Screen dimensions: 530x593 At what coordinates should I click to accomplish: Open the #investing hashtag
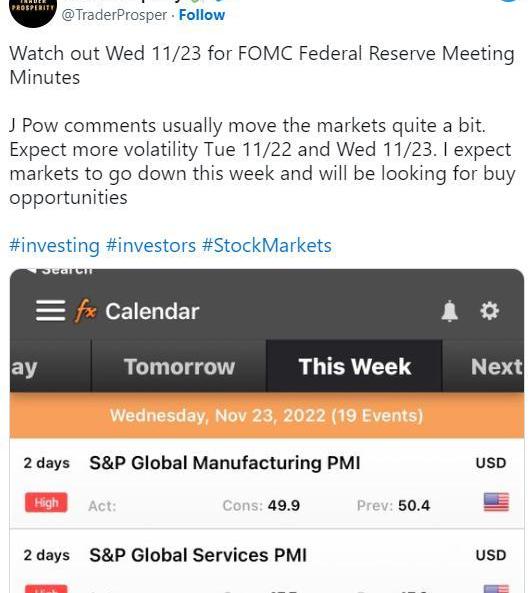54,245
